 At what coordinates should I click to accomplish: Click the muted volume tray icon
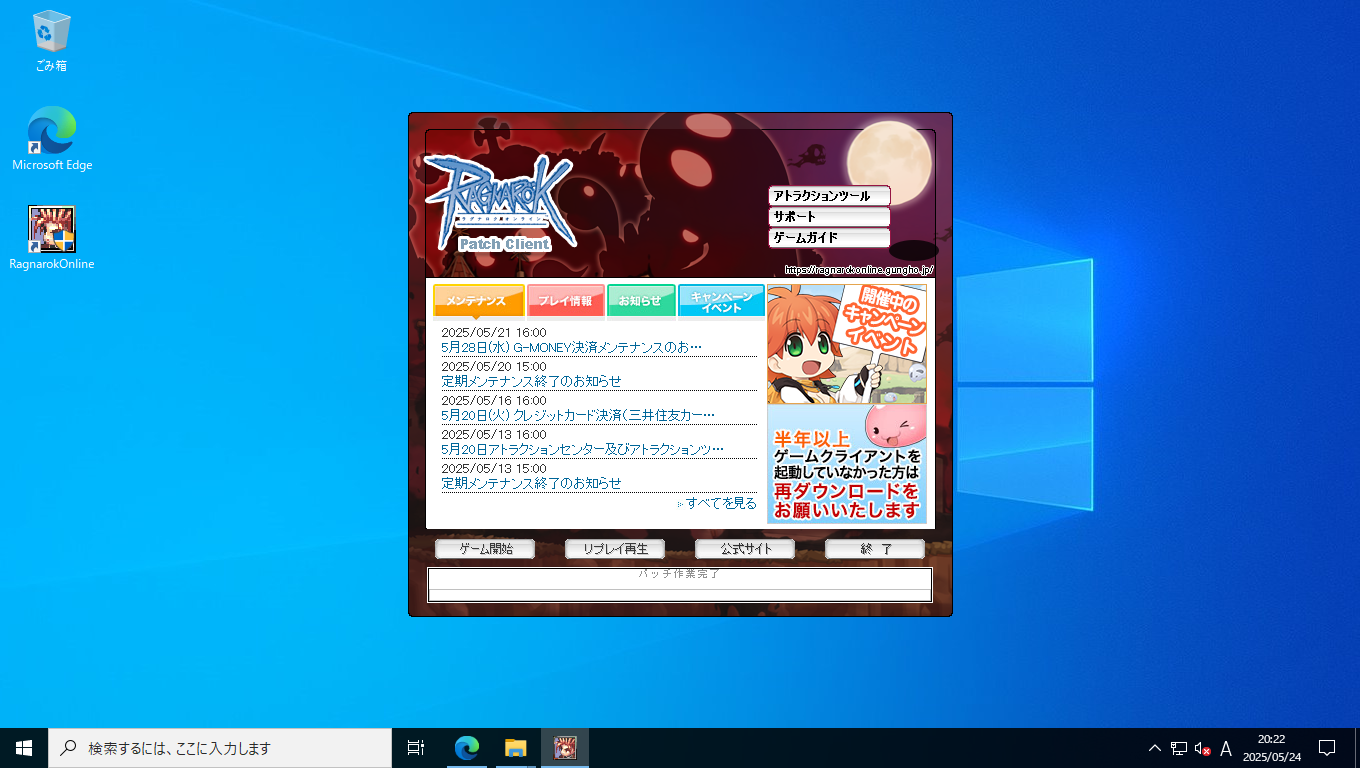click(1203, 748)
